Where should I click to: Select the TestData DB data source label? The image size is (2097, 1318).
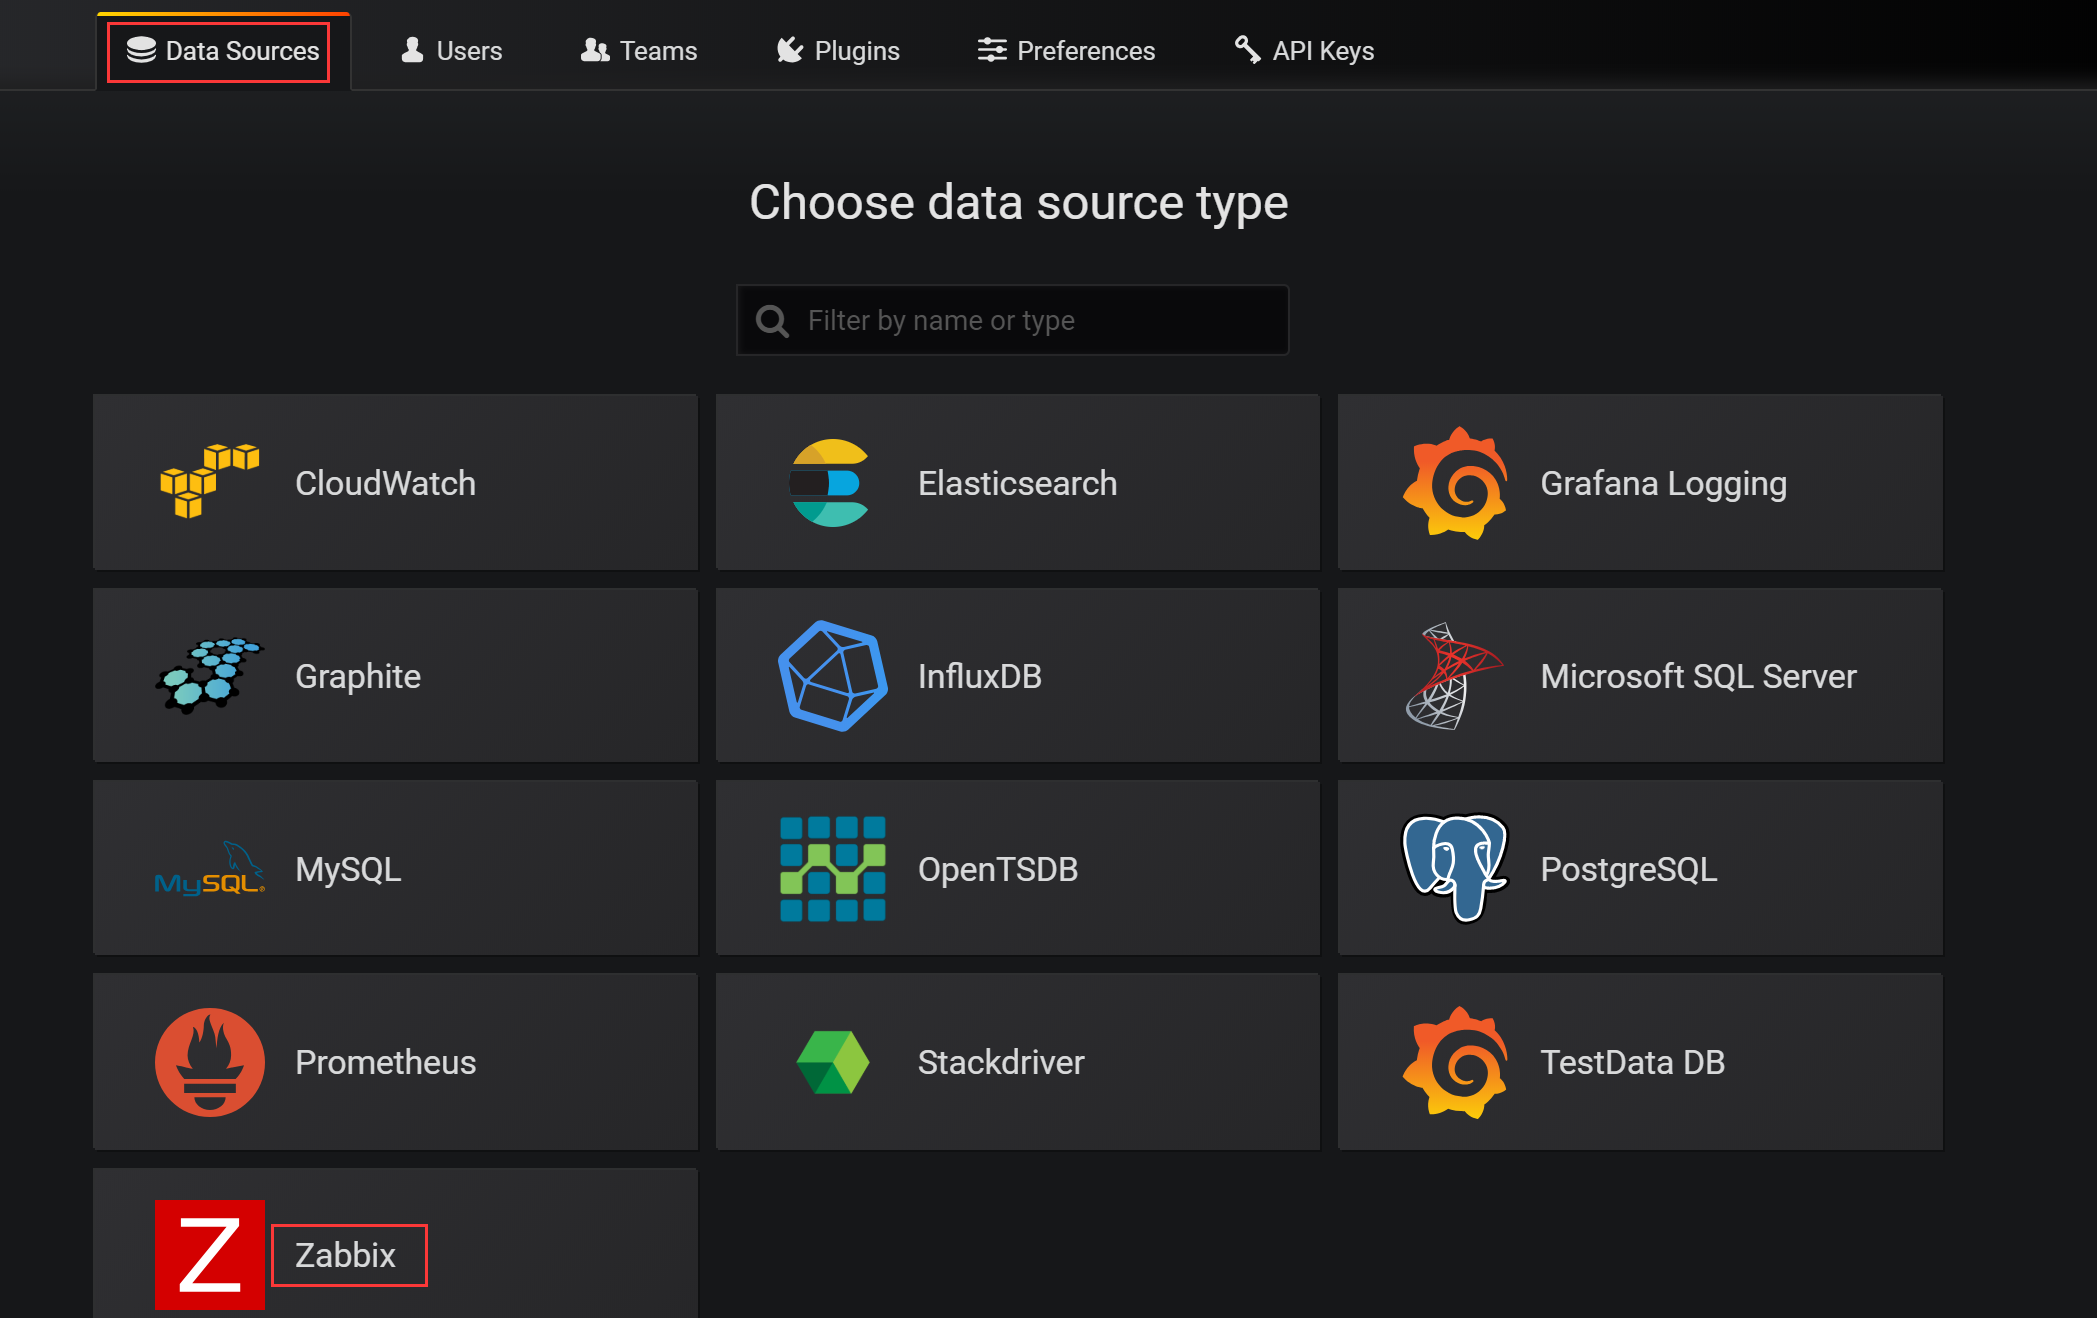tap(1632, 1062)
